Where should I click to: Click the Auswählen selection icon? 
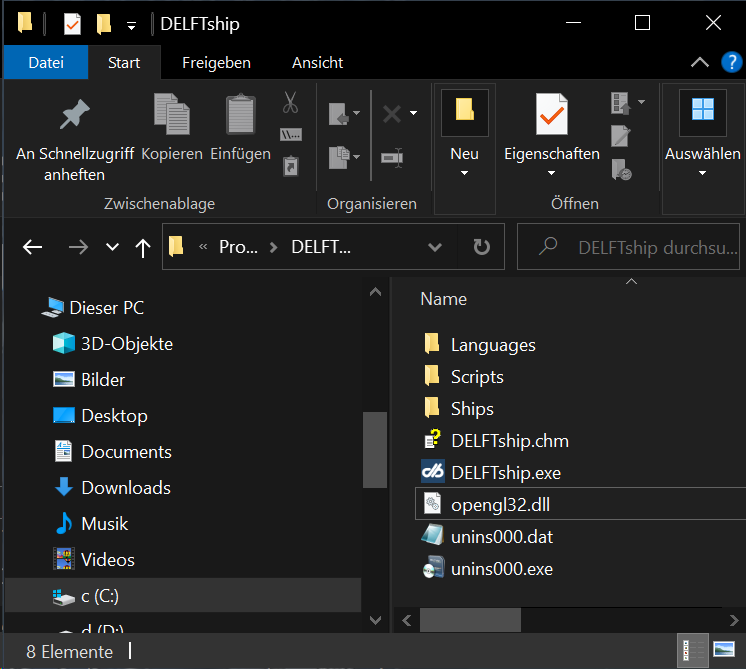(x=703, y=109)
